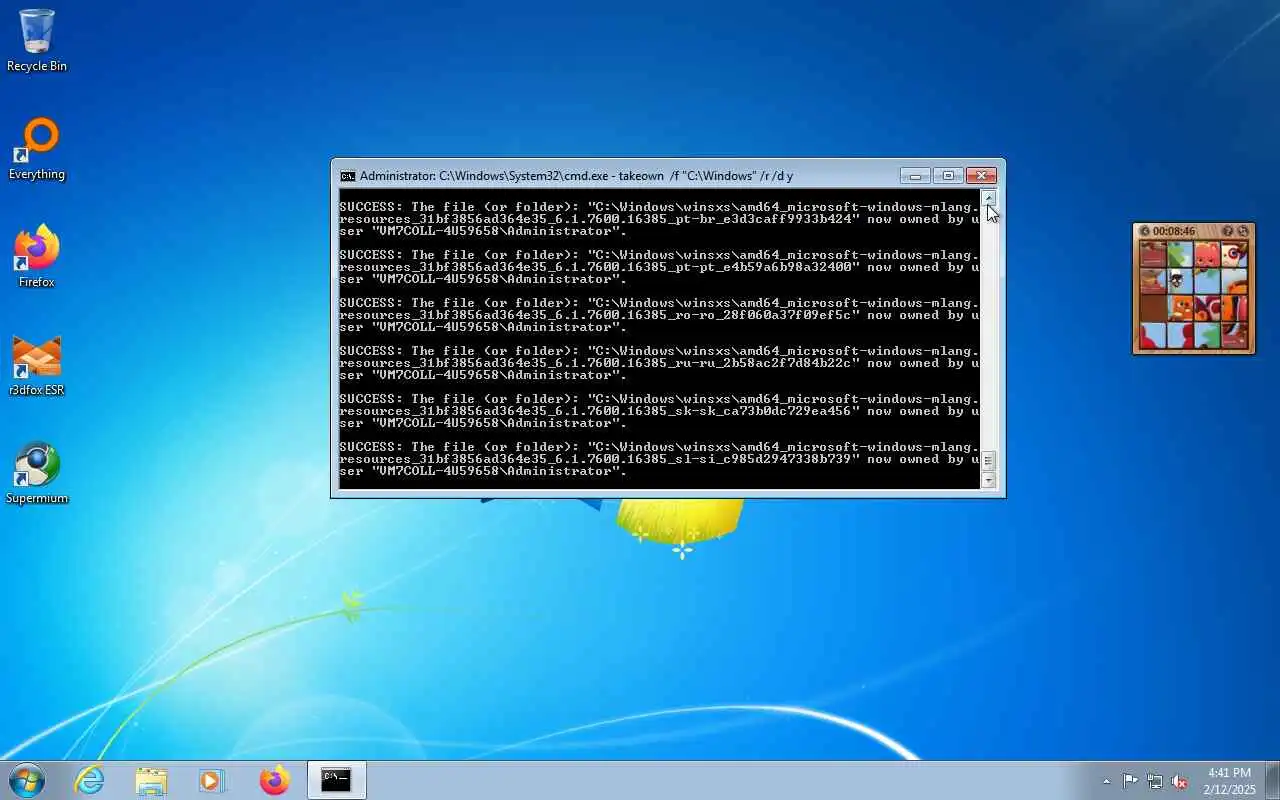Screen dimensions: 1280x800
Task: Open the Action Center flag tray icon
Action: pyautogui.click(x=1130, y=781)
